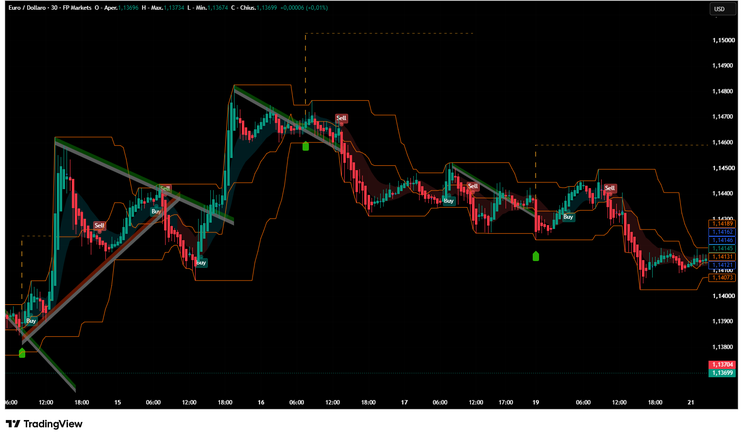
Task: Click the 1,14900 price axis label
Action: (724, 65)
